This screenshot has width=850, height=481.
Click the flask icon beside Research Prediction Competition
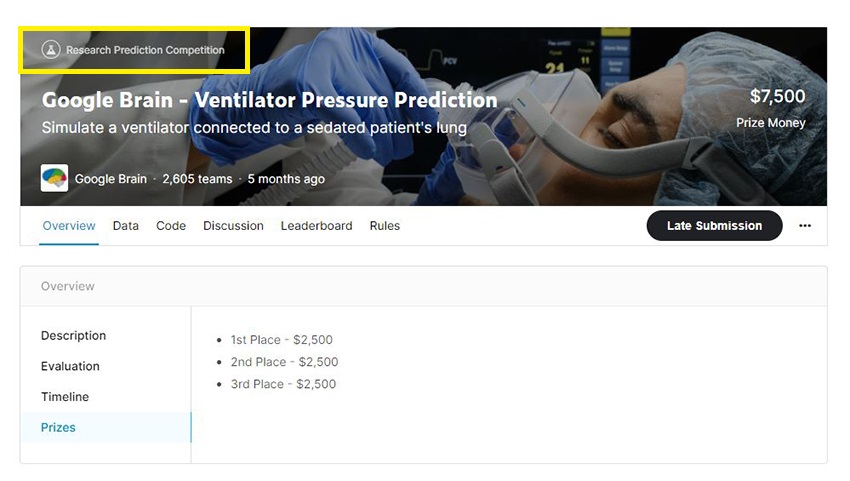51,49
